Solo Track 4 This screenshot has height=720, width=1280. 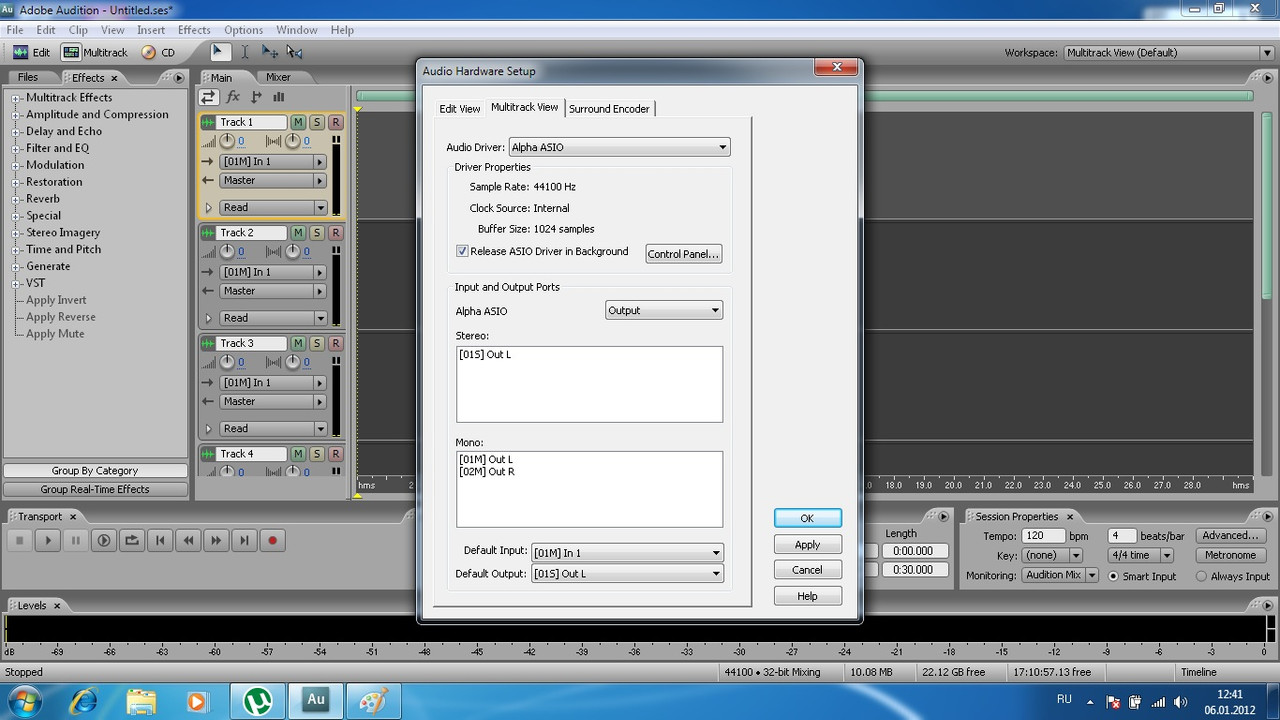pyautogui.click(x=317, y=454)
